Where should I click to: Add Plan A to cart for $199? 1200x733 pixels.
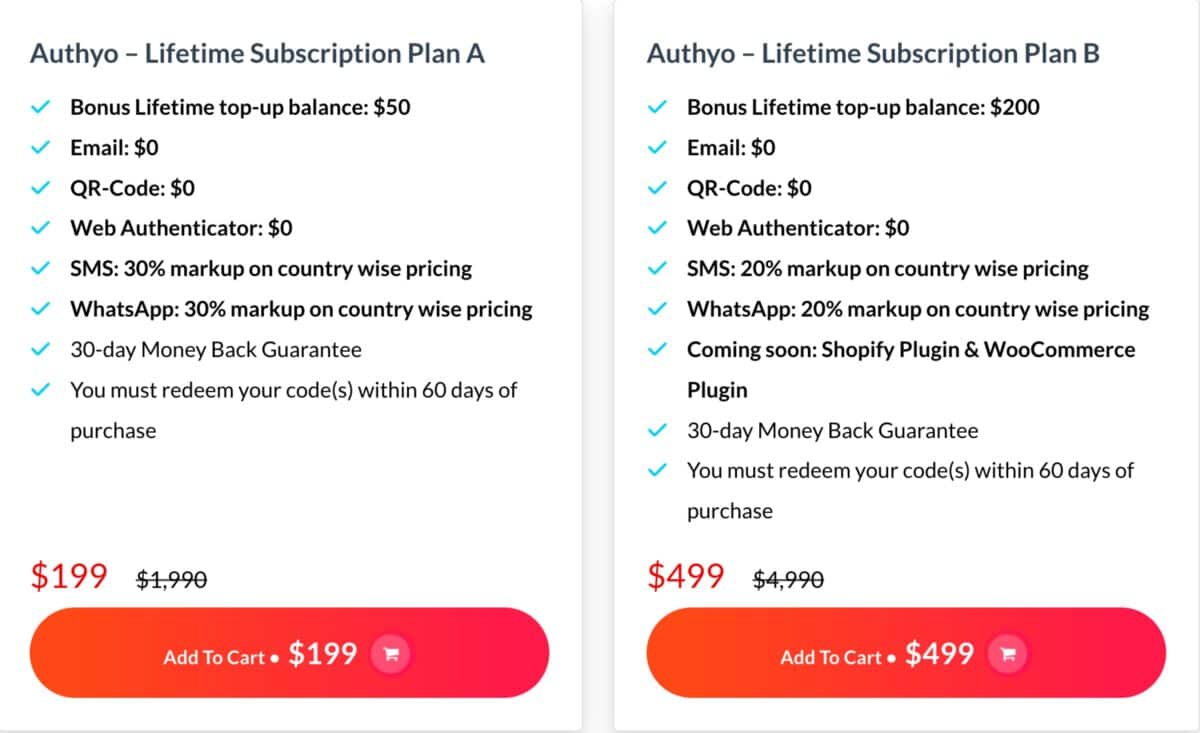289,653
